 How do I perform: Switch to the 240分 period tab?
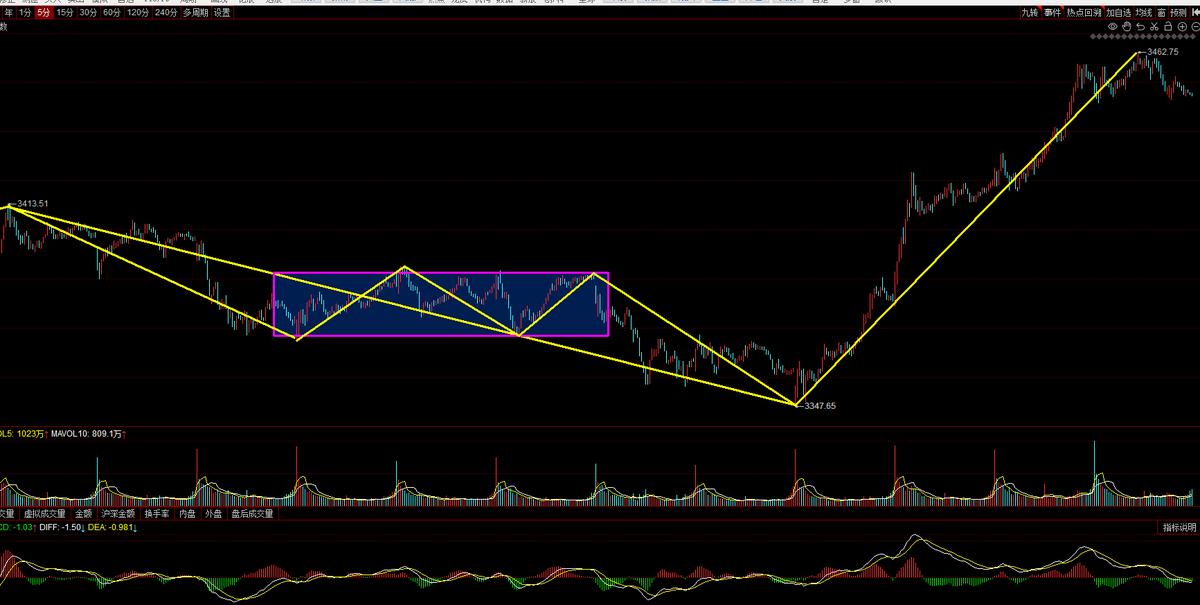166,13
